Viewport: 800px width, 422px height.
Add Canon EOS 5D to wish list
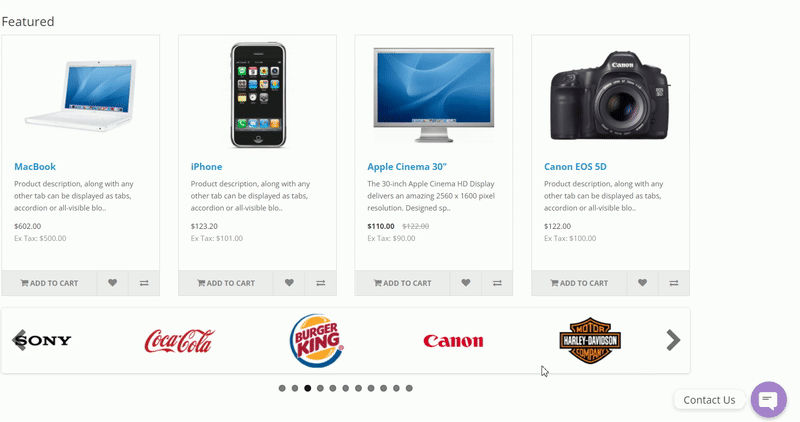point(642,283)
